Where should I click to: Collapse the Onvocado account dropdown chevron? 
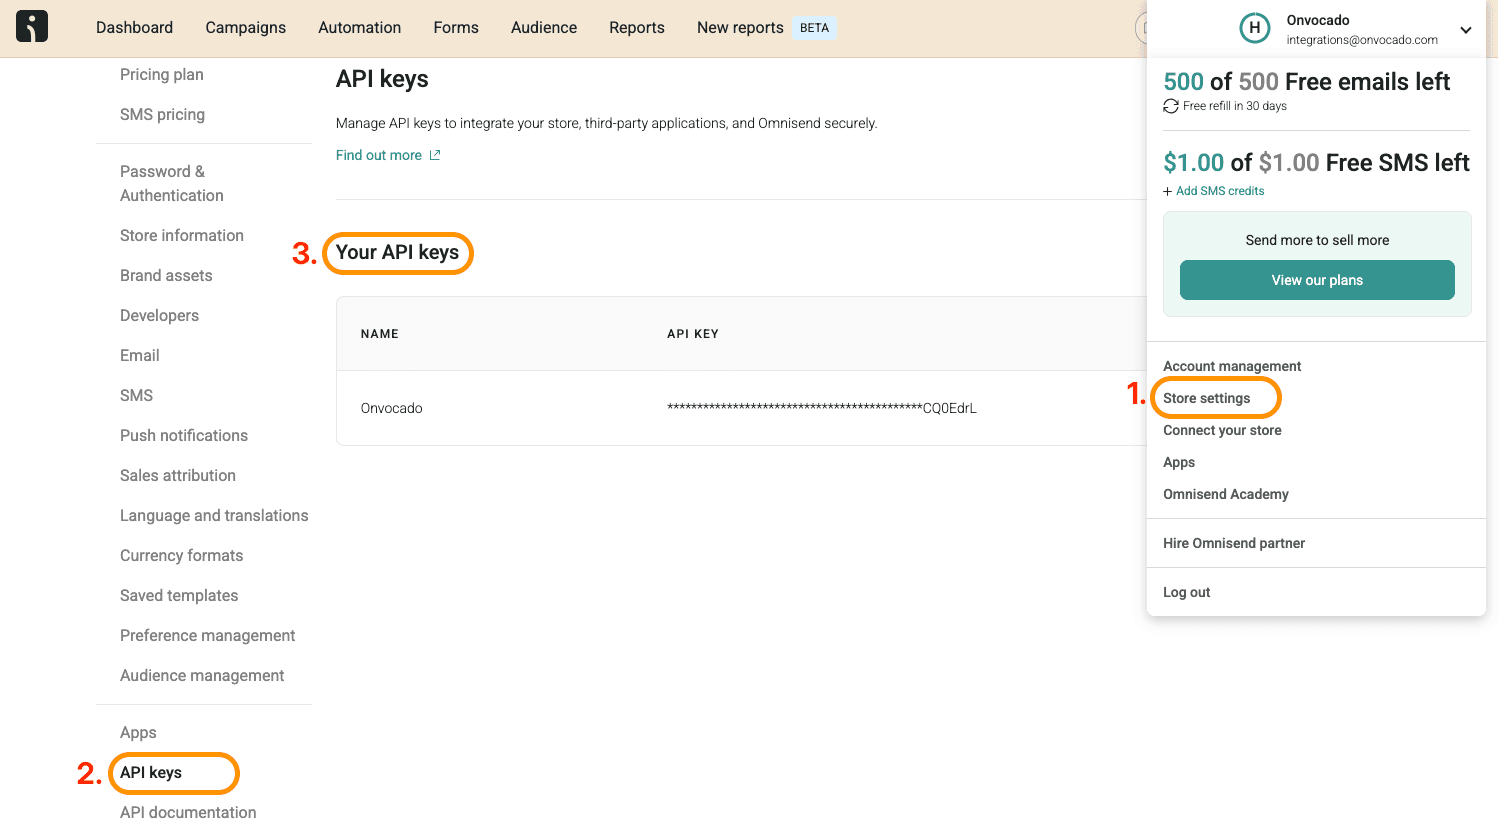click(x=1465, y=30)
